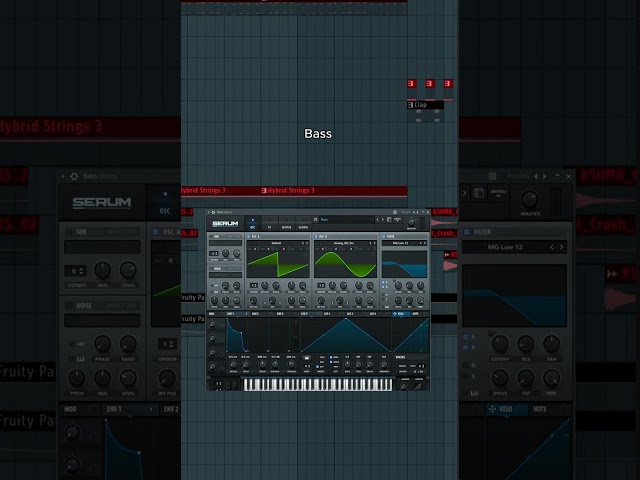The height and width of the screenshot is (480, 640).
Task: Open the plugin window arrow menu
Action: 208,212
